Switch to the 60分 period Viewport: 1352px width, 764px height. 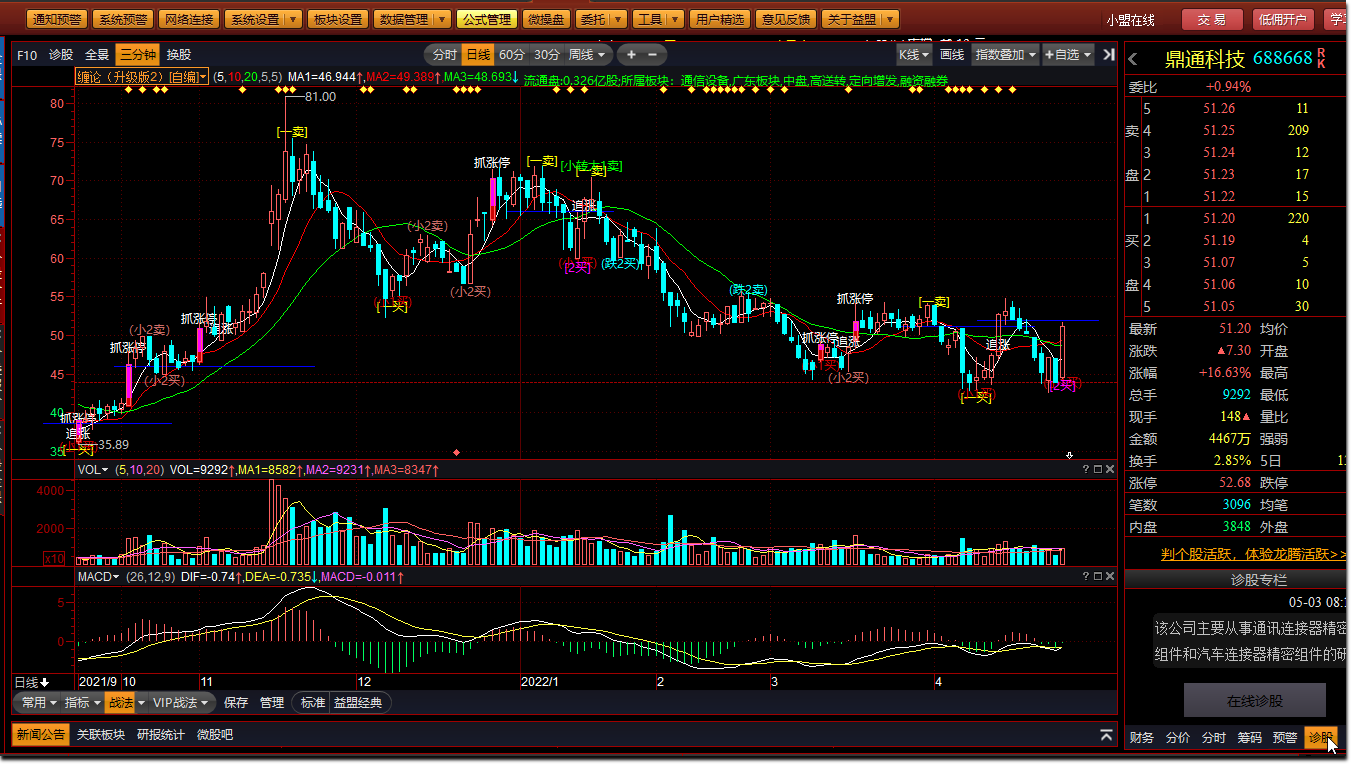click(512, 54)
